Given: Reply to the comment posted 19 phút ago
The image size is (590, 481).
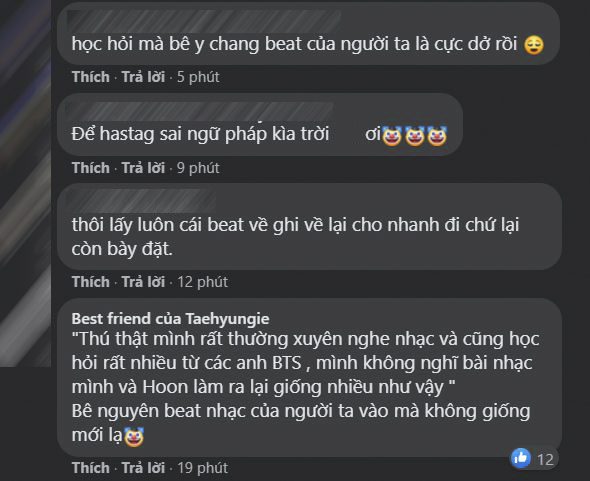Looking at the screenshot, I should pos(143,468).
